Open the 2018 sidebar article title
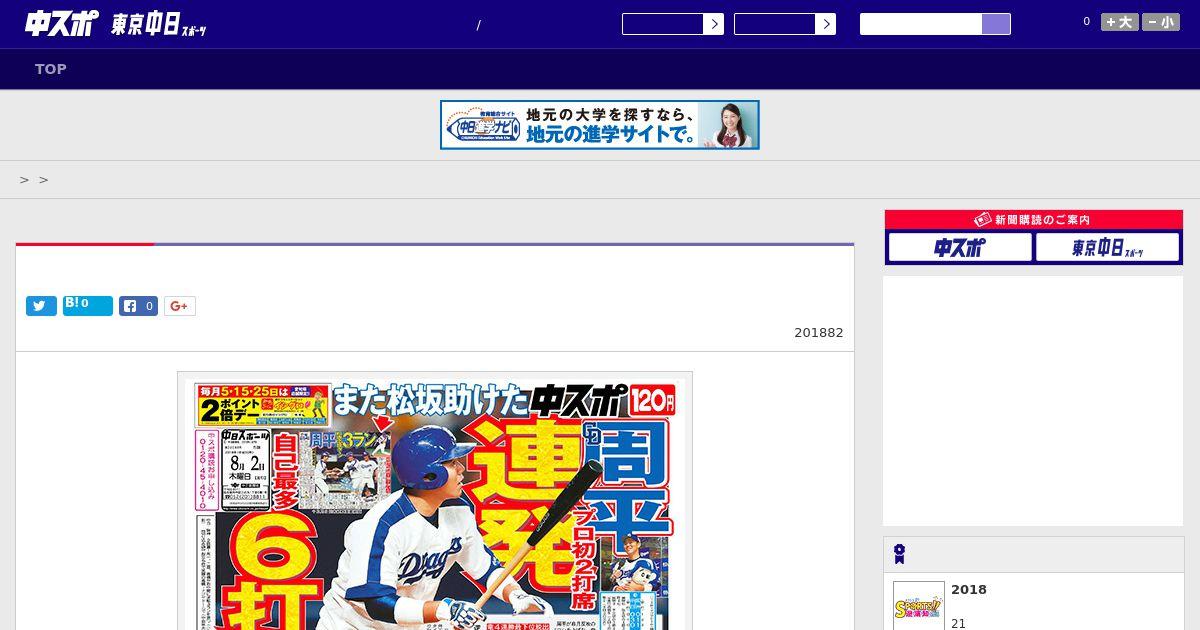The height and width of the screenshot is (630, 1200). click(x=969, y=590)
